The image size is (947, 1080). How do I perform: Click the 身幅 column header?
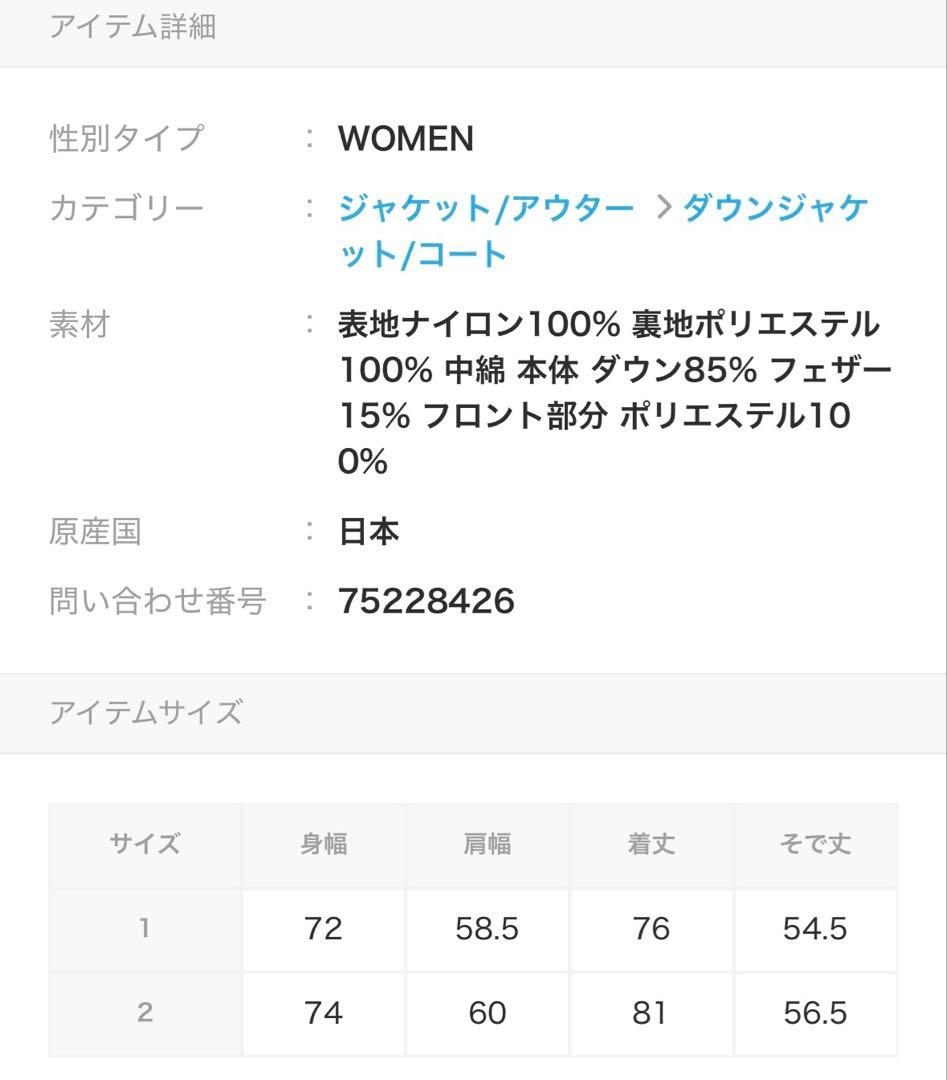(323, 845)
